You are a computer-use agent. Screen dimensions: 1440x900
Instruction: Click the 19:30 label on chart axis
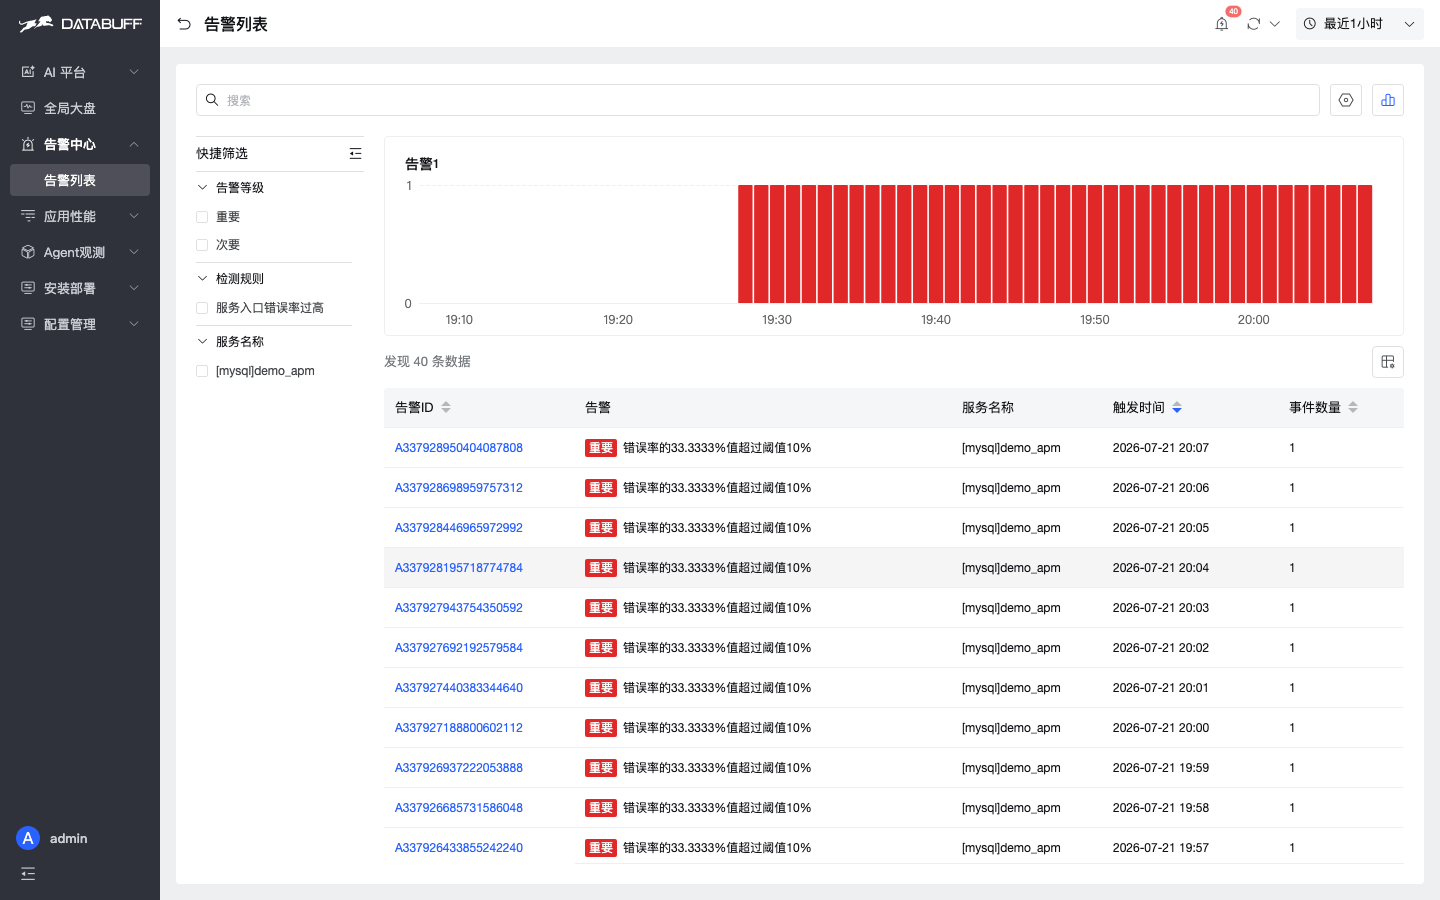point(777,320)
